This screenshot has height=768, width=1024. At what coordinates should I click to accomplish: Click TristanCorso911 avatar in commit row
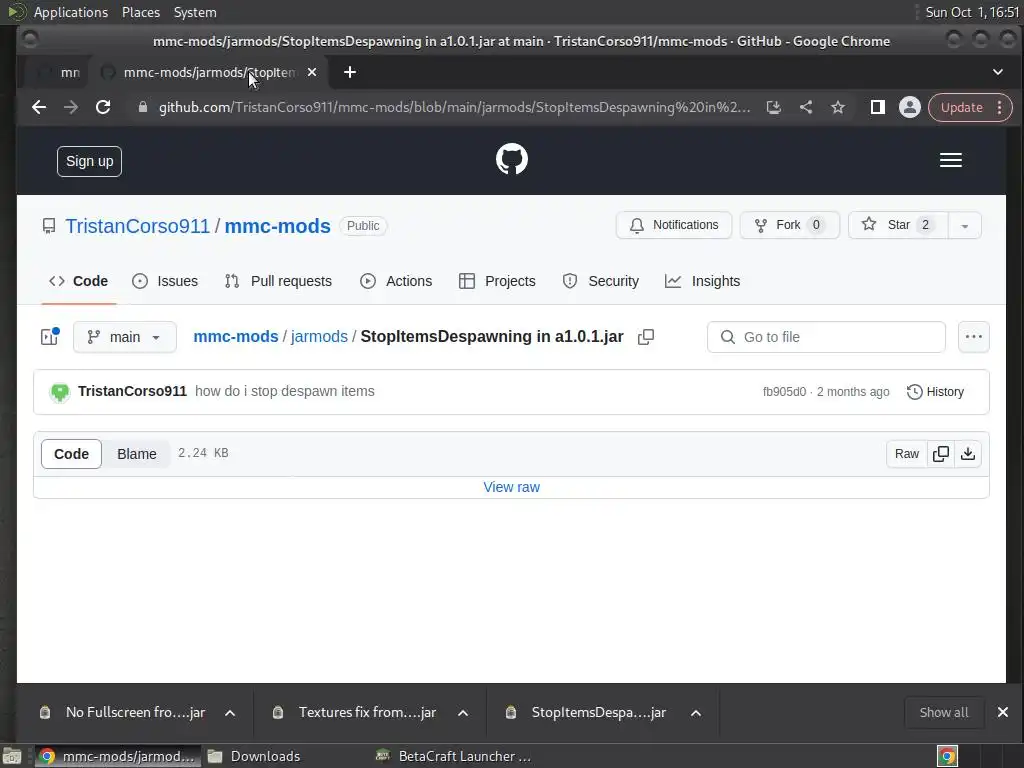tap(60, 392)
